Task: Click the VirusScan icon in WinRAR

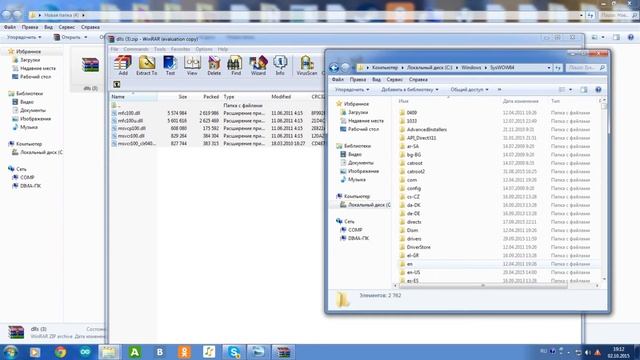Action: (x=307, y=65)
